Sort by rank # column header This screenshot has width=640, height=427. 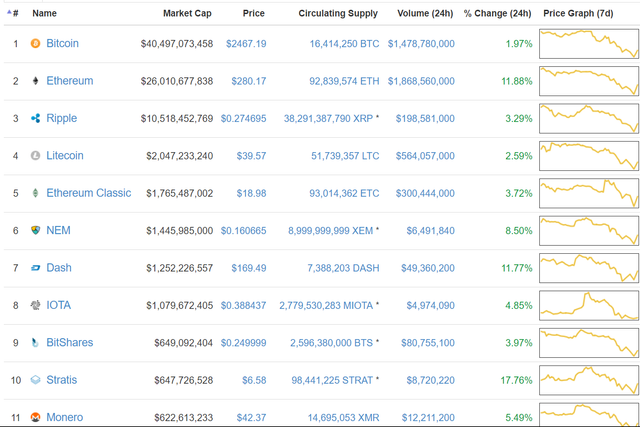(x=16, y=13)
